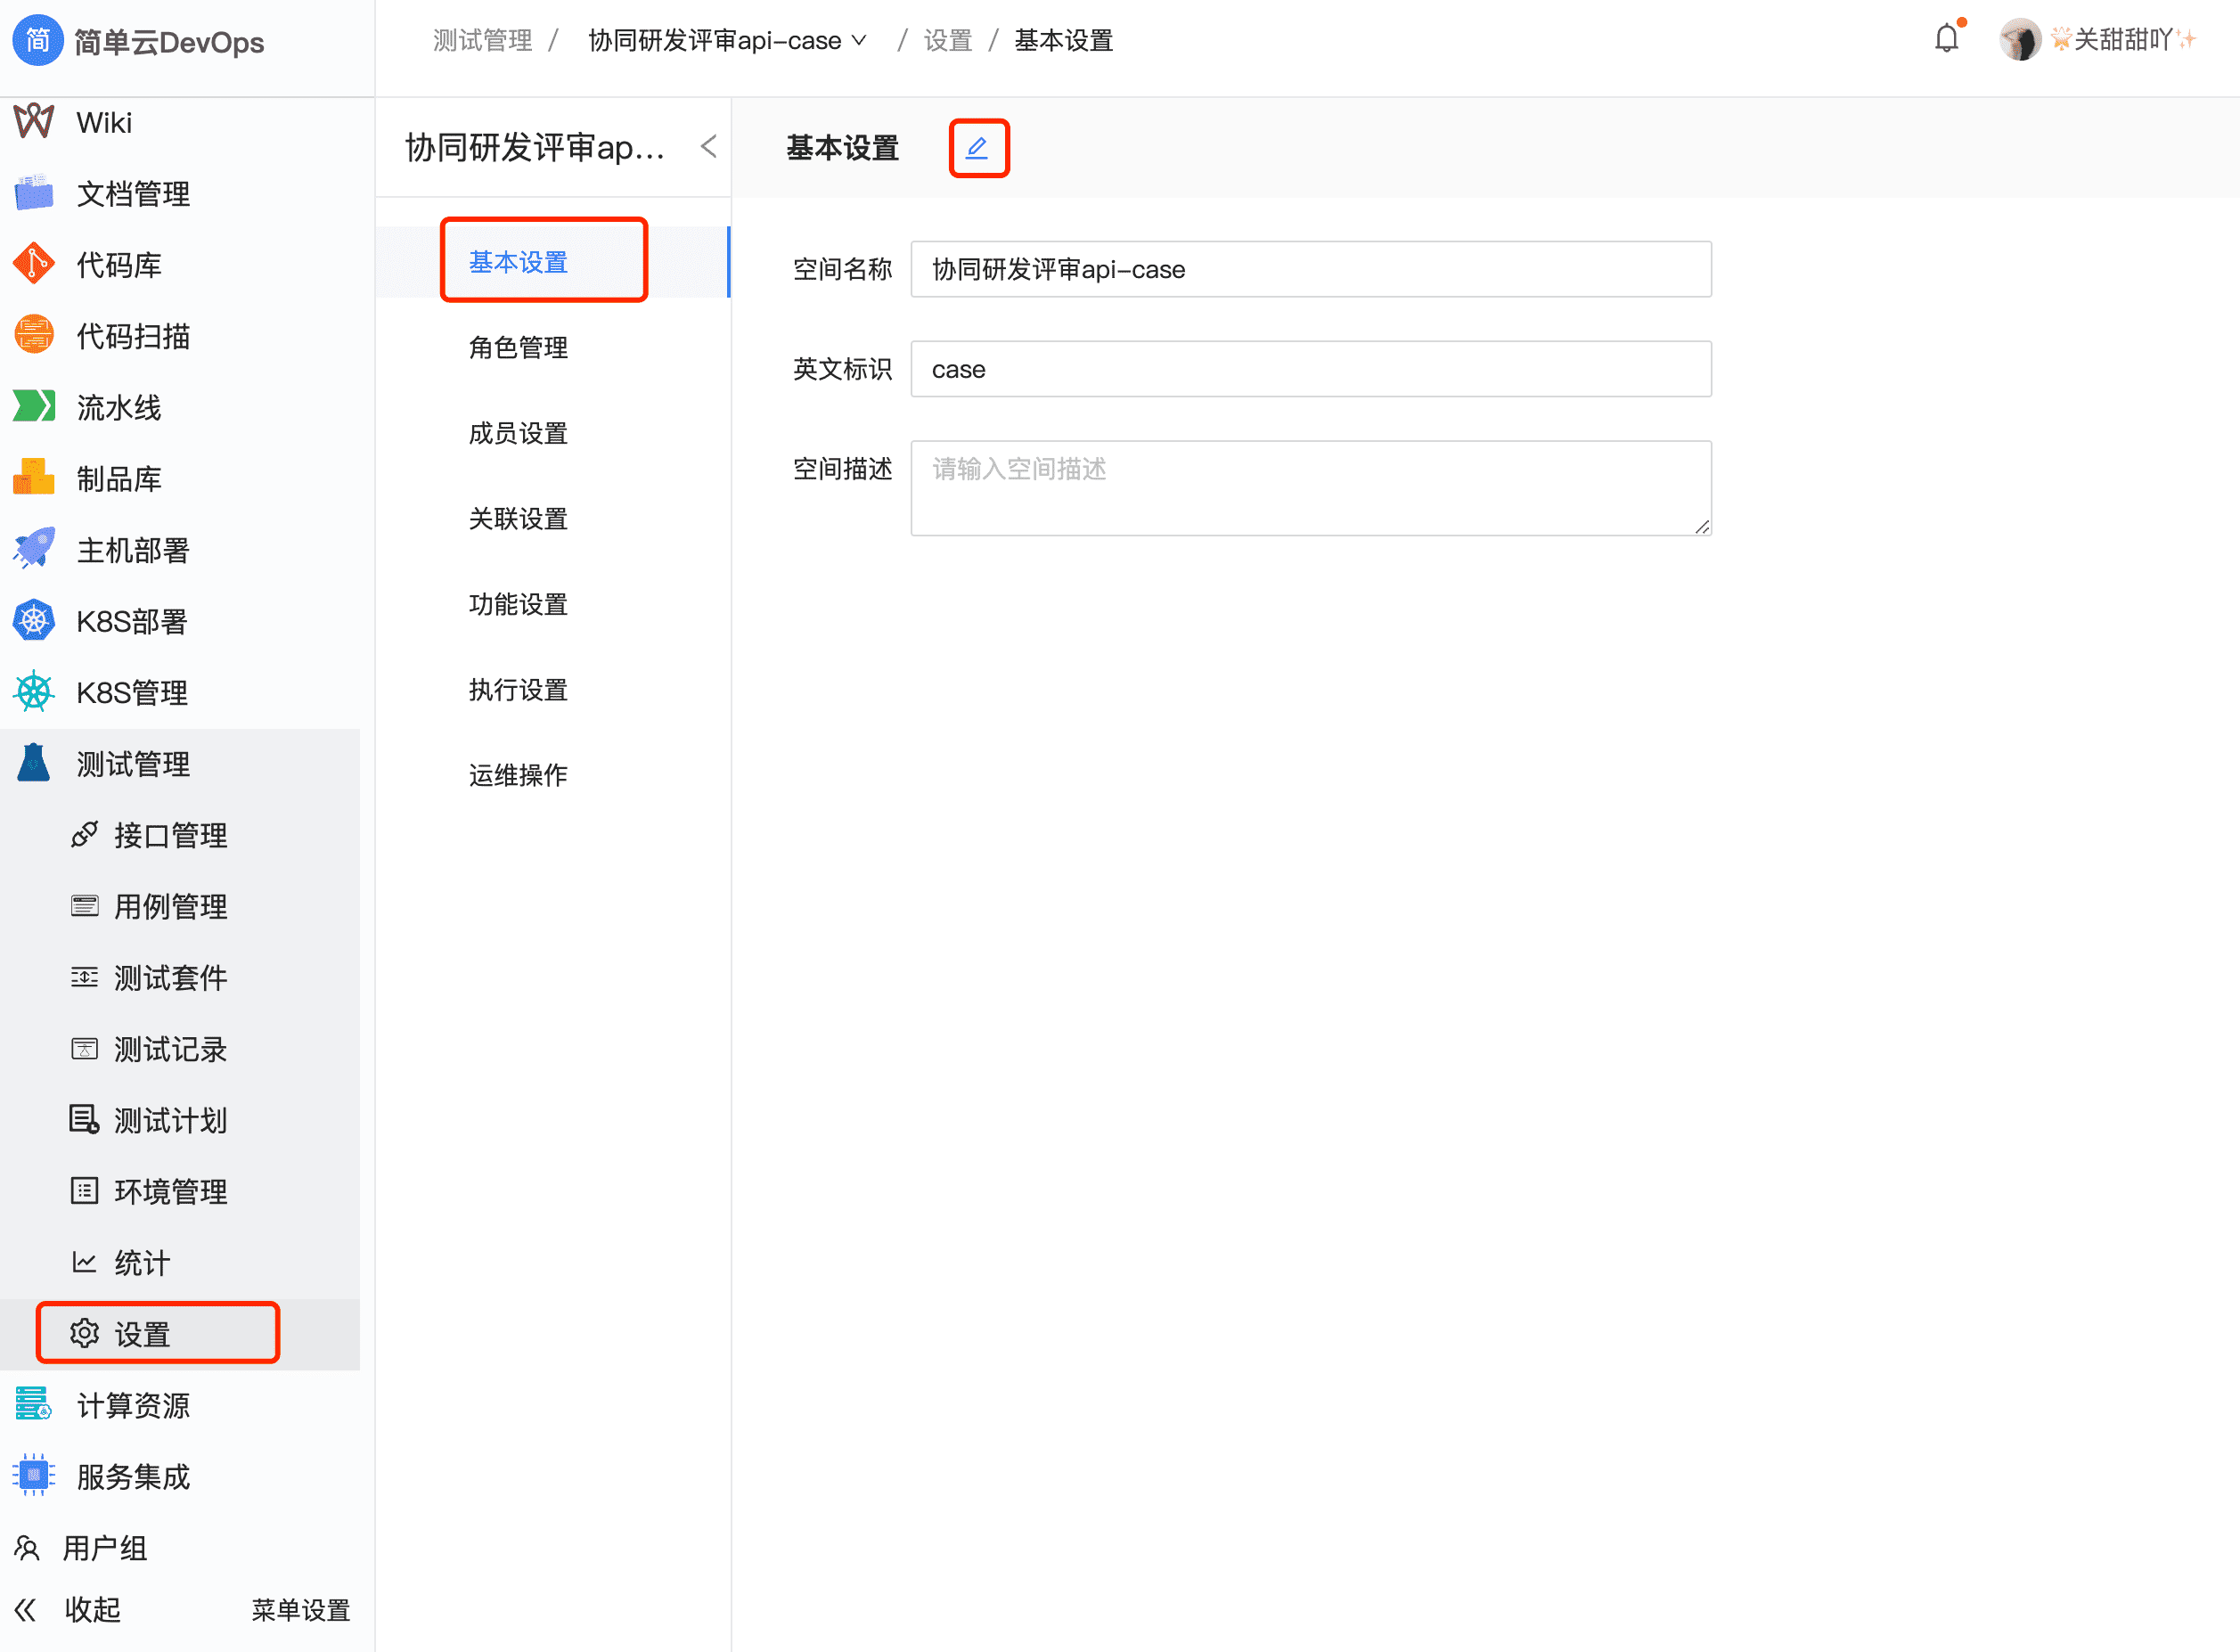Focus the 空间名称 input field
The width and height of the screenshot is (2240, 1652).
click(x=1310, y=269)
